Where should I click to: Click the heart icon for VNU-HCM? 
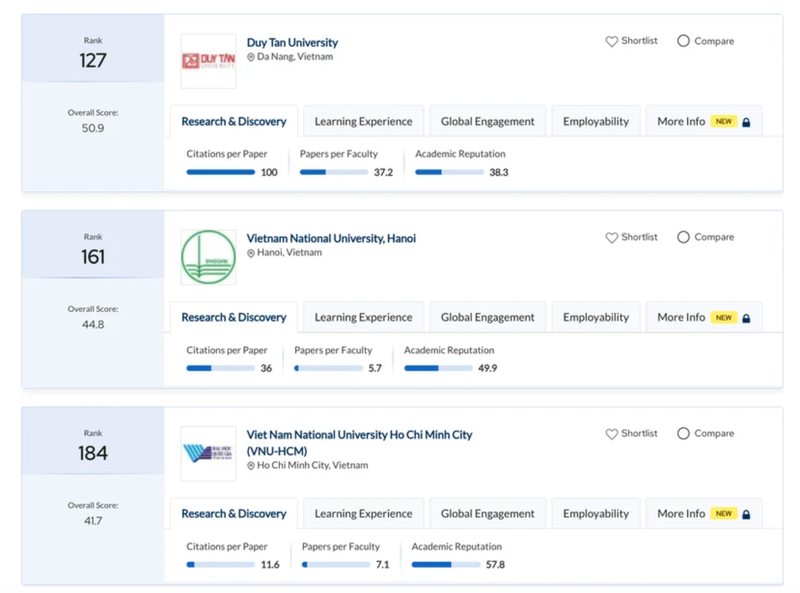click(x=611, y=434)
